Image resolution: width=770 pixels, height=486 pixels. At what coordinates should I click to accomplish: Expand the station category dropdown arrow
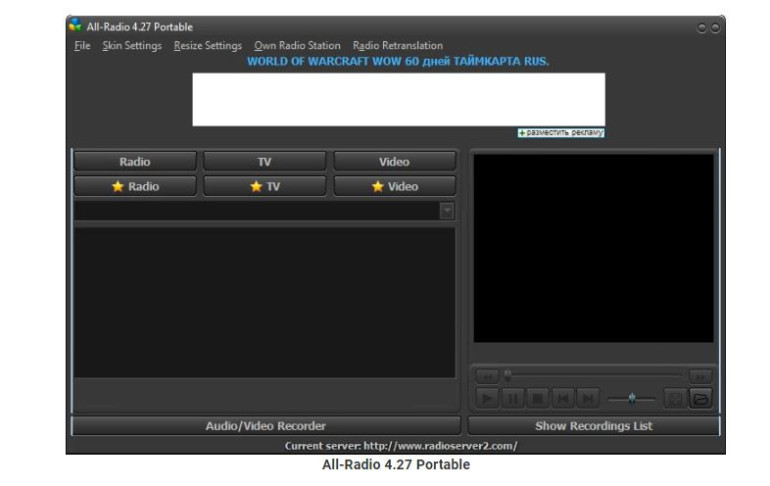[447, 211]
